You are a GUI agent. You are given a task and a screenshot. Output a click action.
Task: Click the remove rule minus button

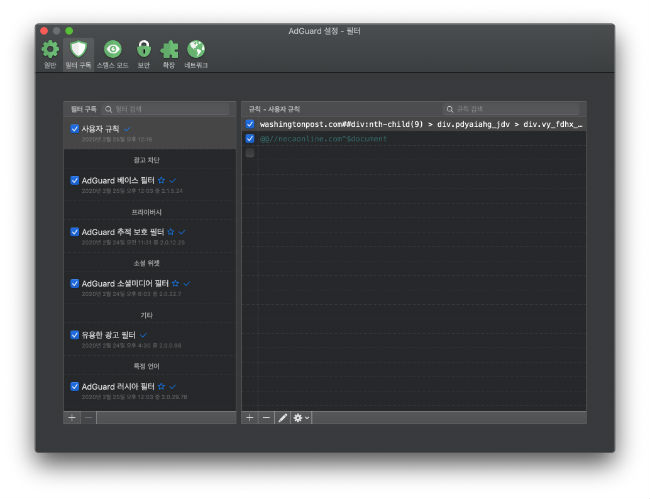click(266, 417)
